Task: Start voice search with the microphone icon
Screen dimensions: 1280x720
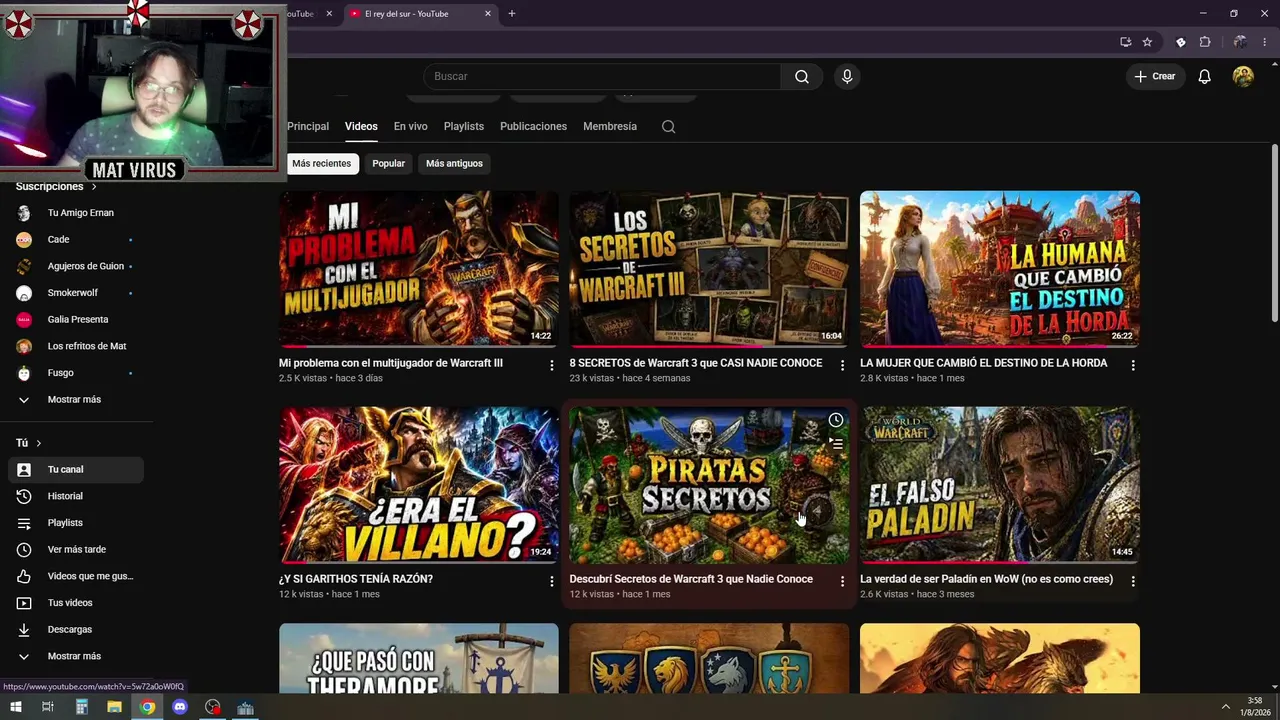Action: pos(847,77)
